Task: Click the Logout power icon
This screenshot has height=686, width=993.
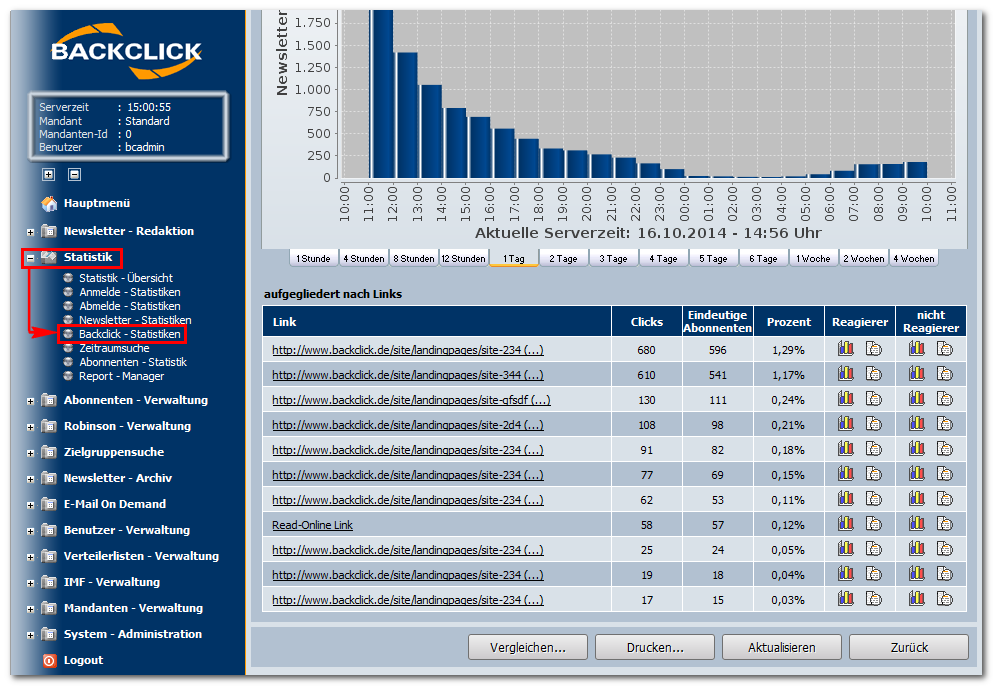Action: point(49,660)
